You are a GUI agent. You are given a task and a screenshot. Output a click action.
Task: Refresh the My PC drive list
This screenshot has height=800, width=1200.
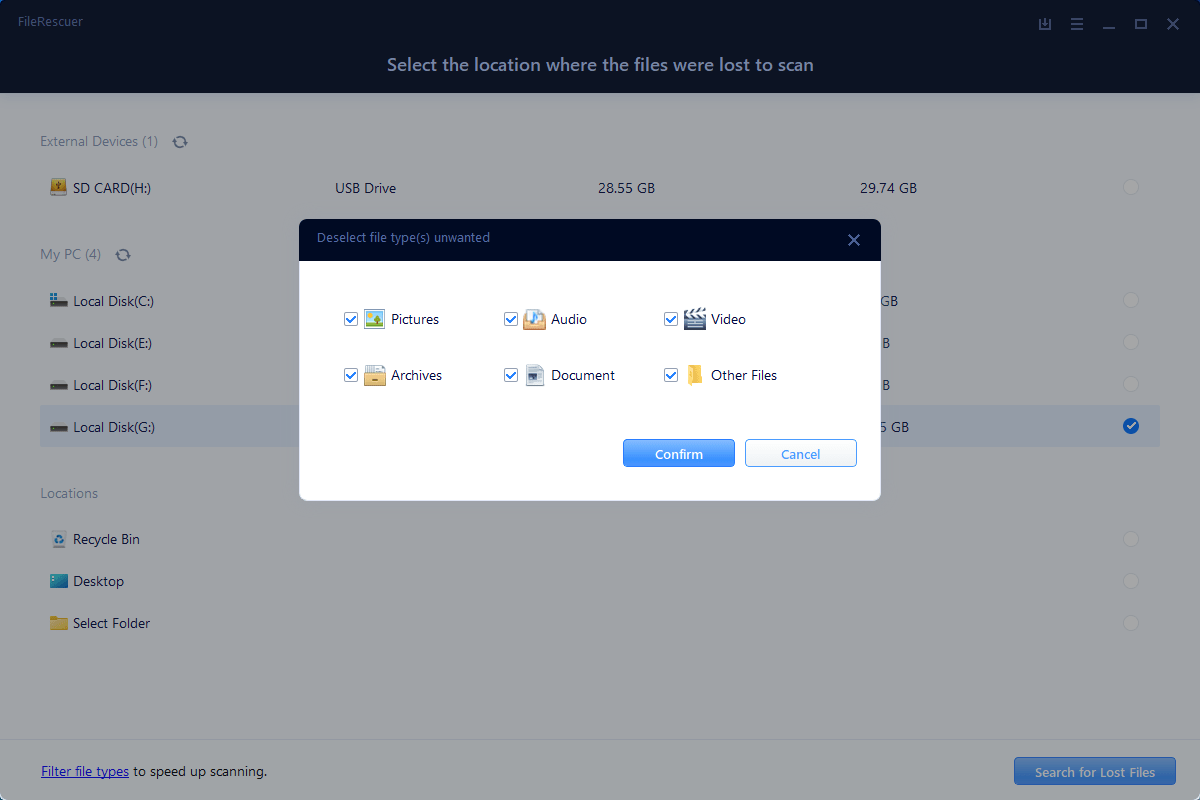pos(123,255)
